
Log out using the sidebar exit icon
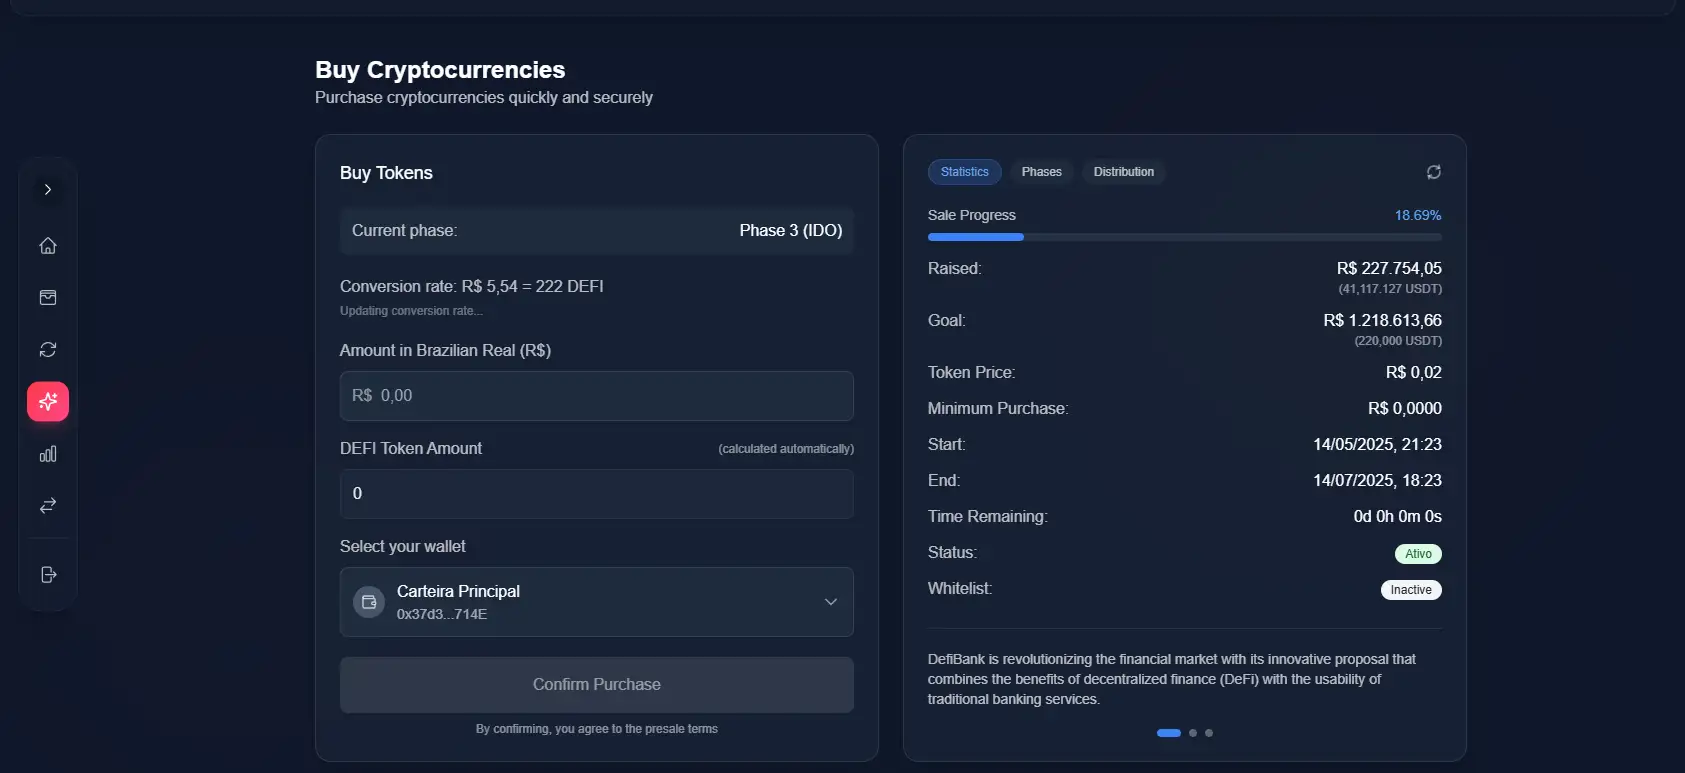(x=47, y=575)
